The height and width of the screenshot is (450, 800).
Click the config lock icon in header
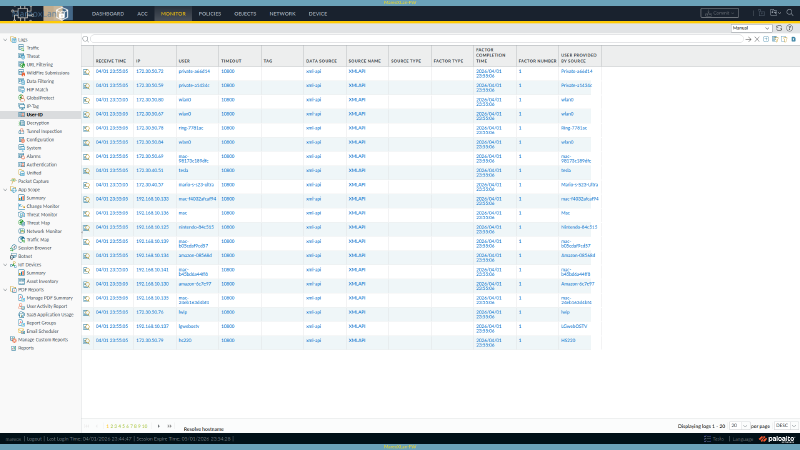click(x=761, y=13)
